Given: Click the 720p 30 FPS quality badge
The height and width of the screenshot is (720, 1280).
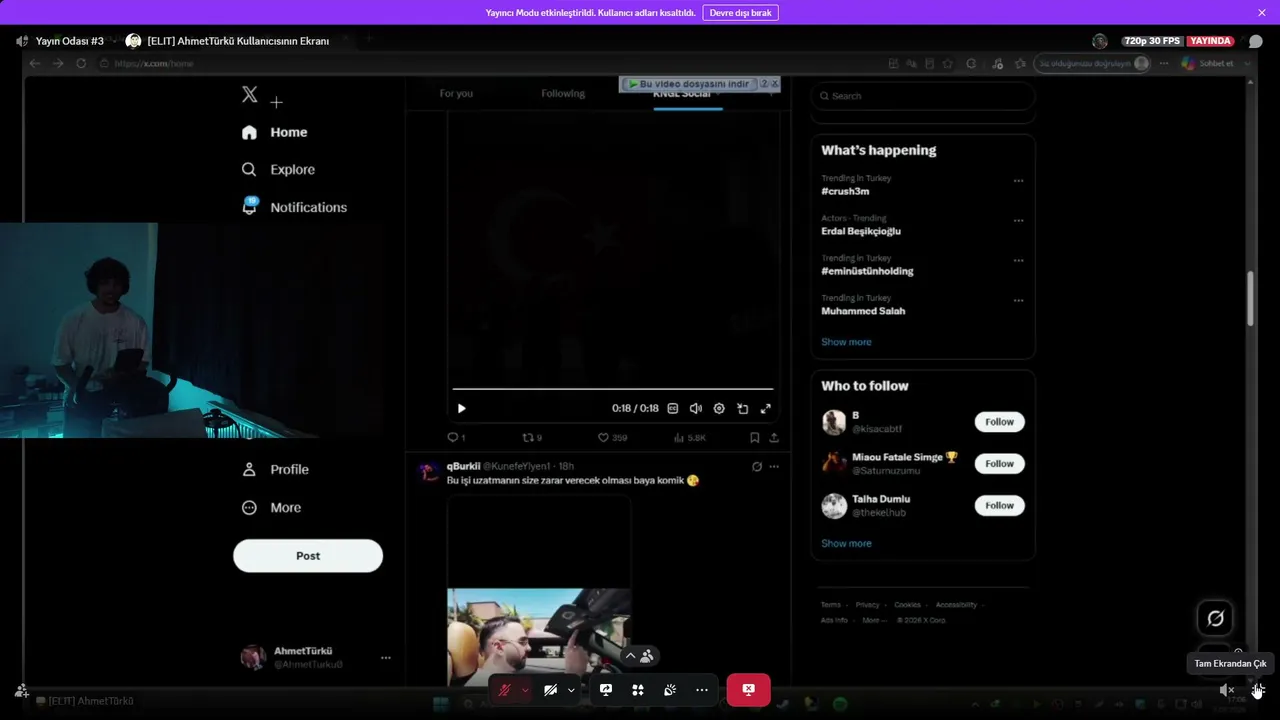Looking at the screenshot, I should tap(1152, 41).
